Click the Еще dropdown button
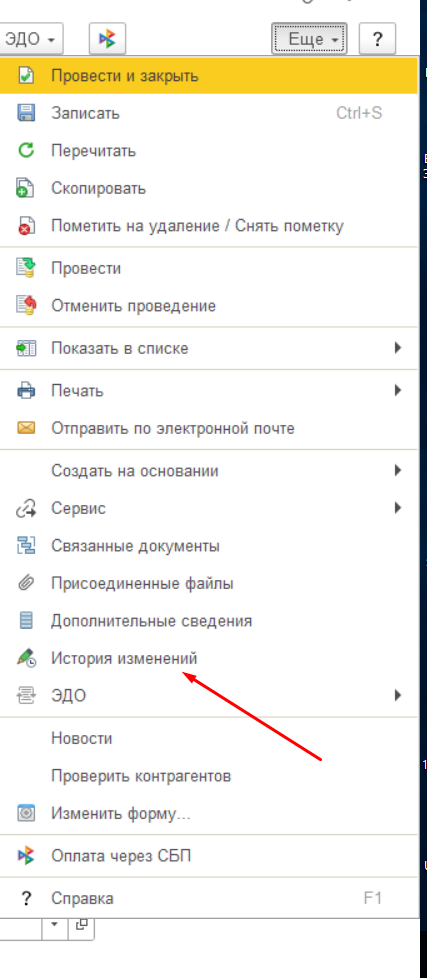Screen dimensions: 427x978 pyautogui.click(x=309, y=39)
